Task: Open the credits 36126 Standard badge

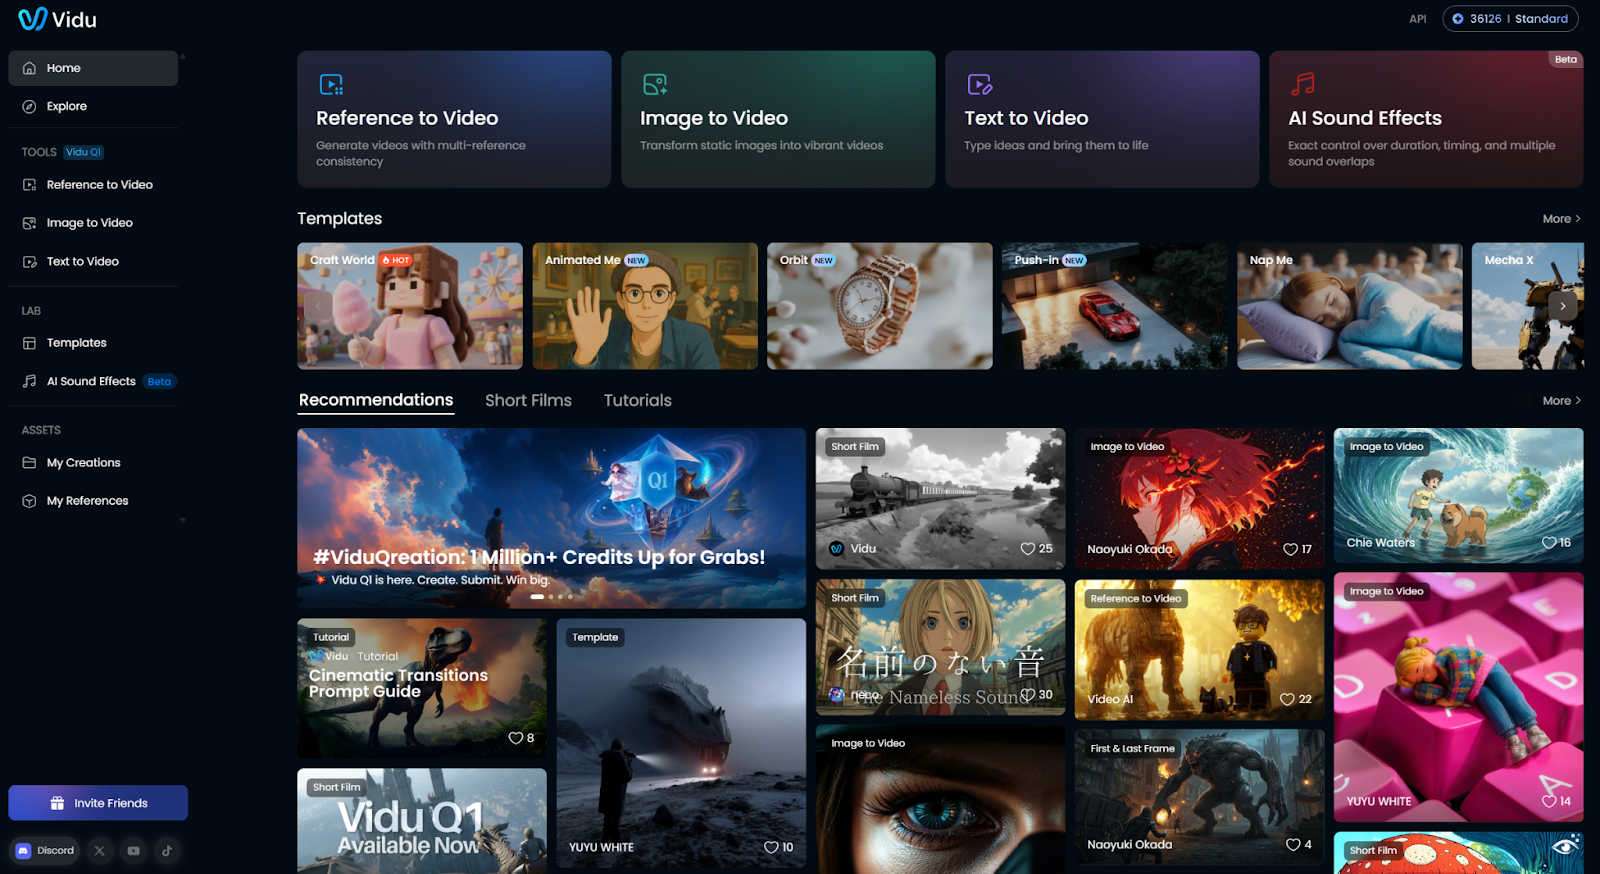Action: pos(1510,19)
